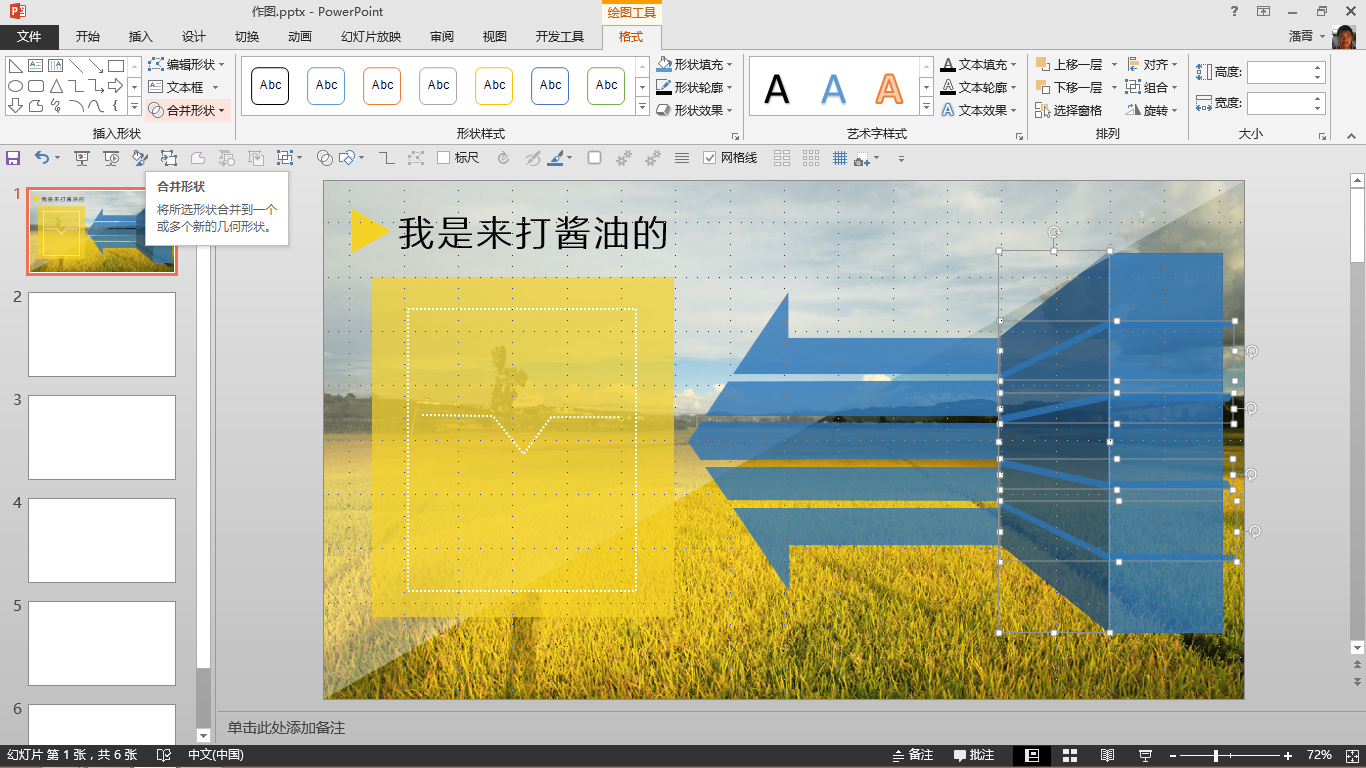Open the 形状填充 shape fill dropdown
Viewport: 1366px width, 768px height.
[696, 64]
